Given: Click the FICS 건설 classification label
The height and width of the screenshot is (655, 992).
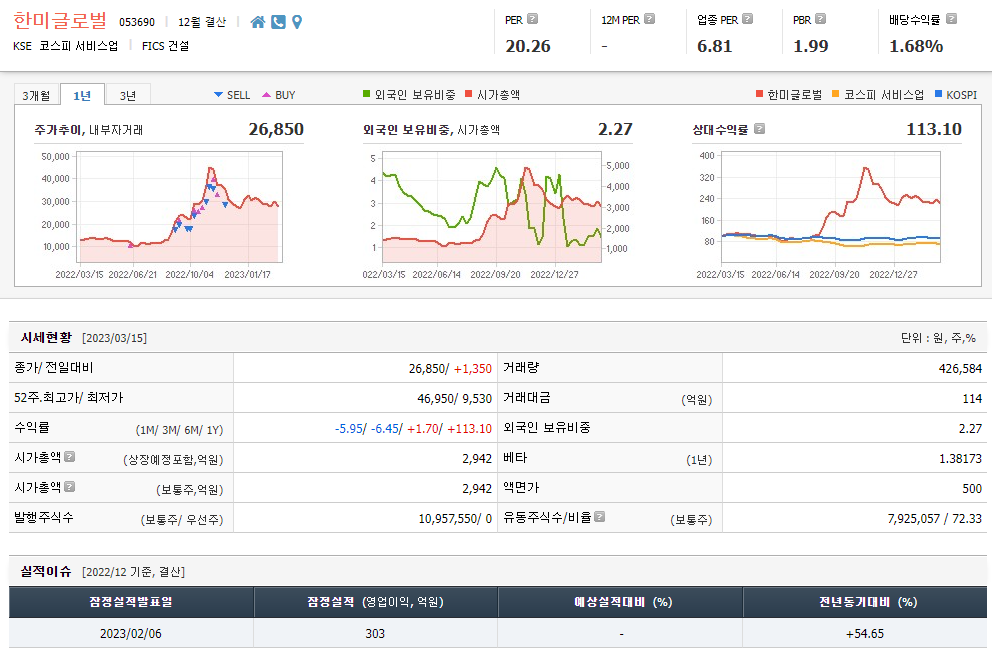Looking at the screenshot, I should coord(165,46).
